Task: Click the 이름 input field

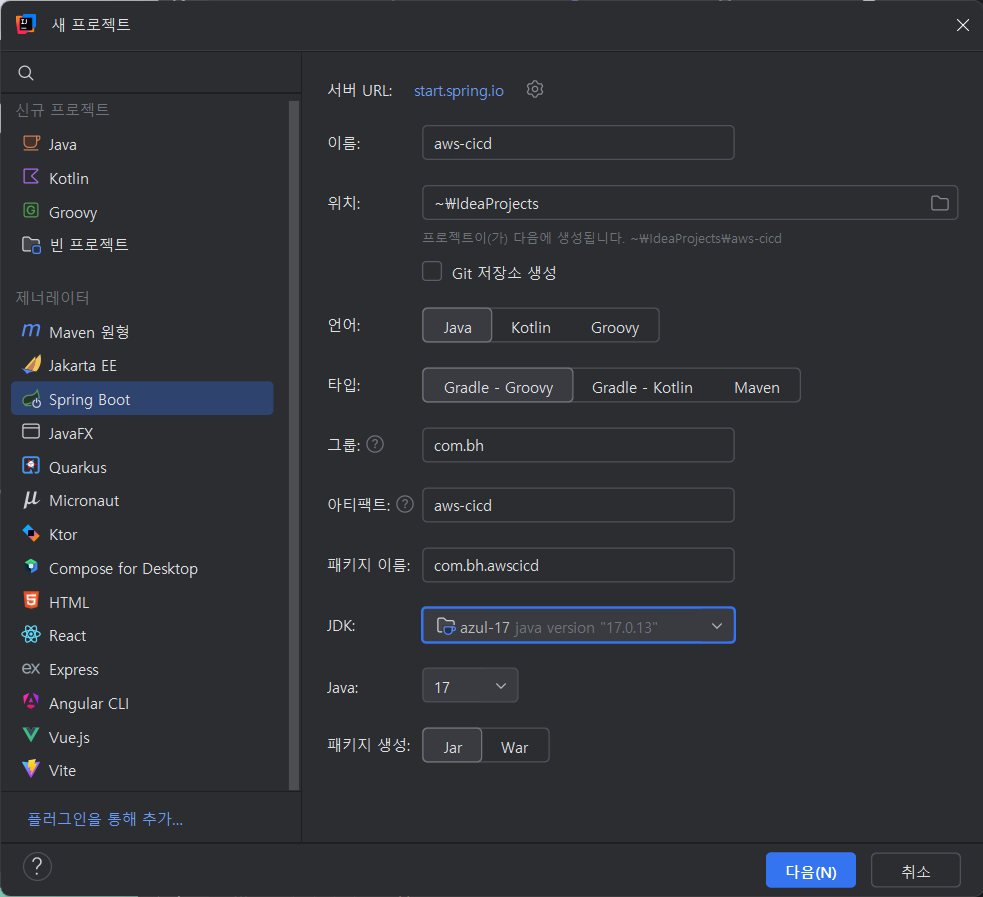Action: click(578, 143)
